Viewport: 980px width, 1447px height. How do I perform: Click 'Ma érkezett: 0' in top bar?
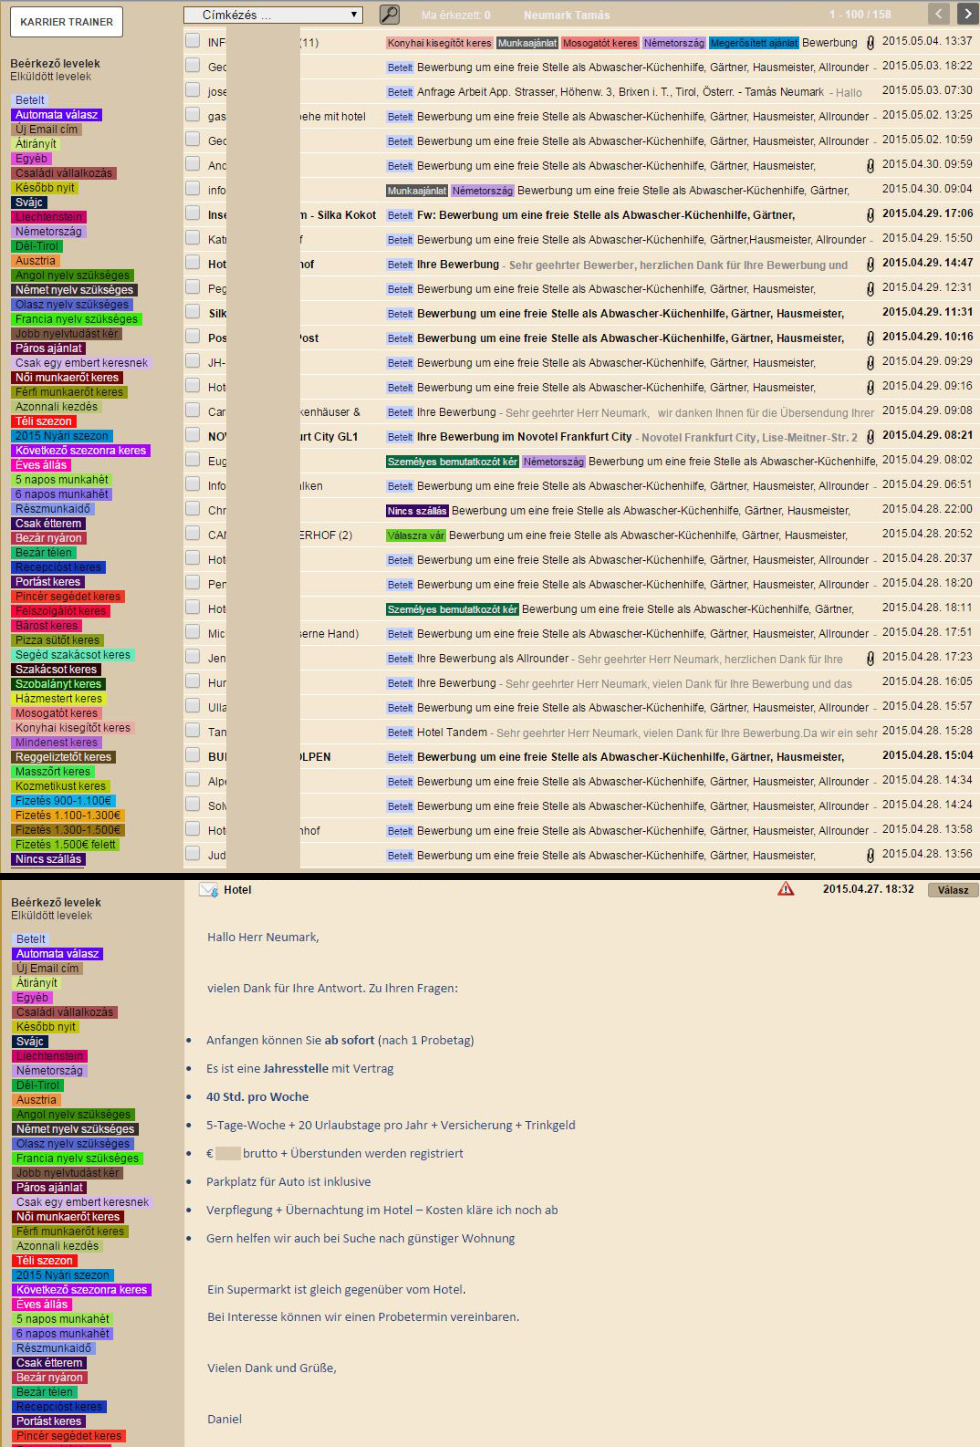pos(456,15)
